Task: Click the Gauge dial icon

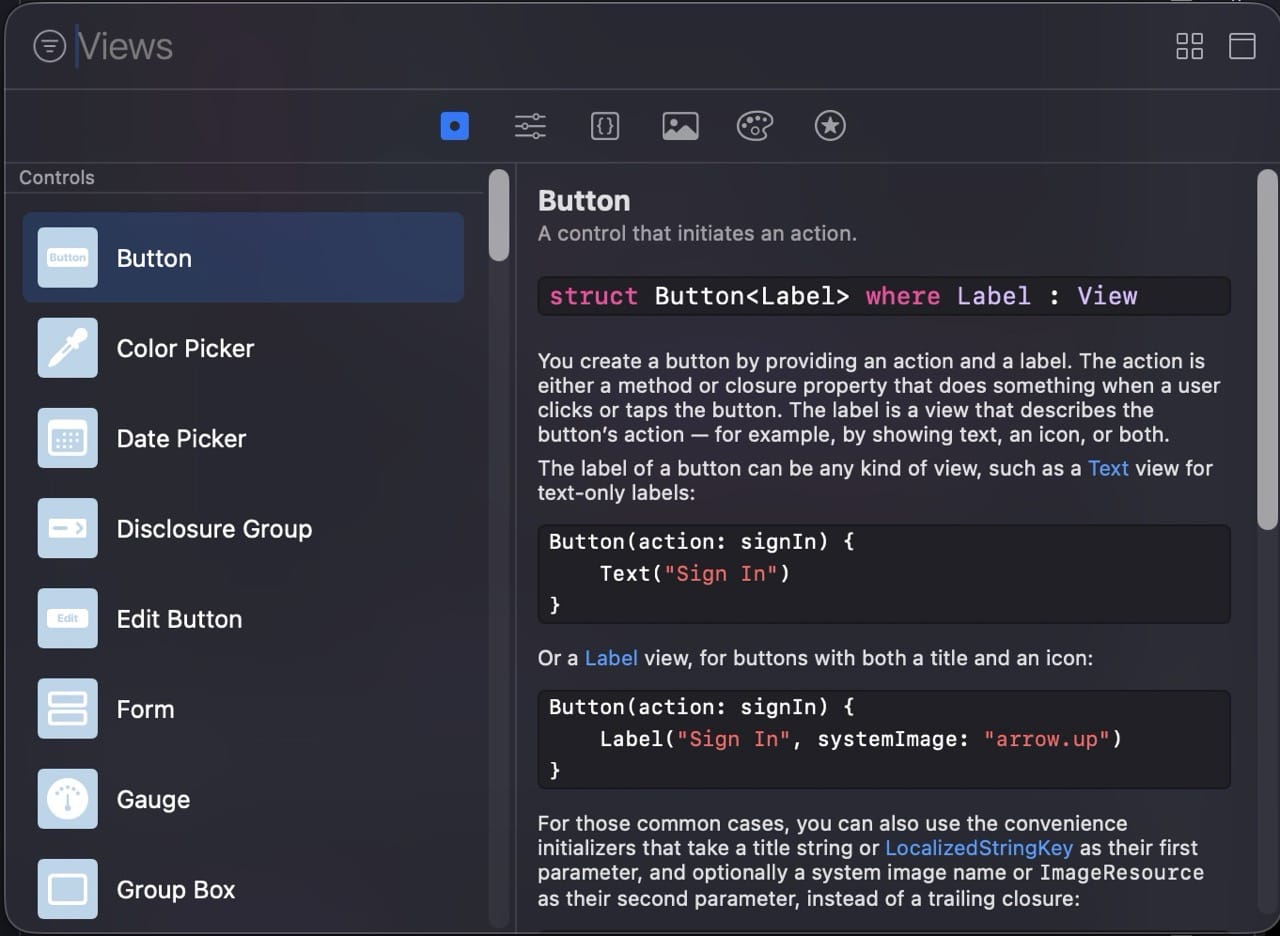Action: tap(68, 799)
